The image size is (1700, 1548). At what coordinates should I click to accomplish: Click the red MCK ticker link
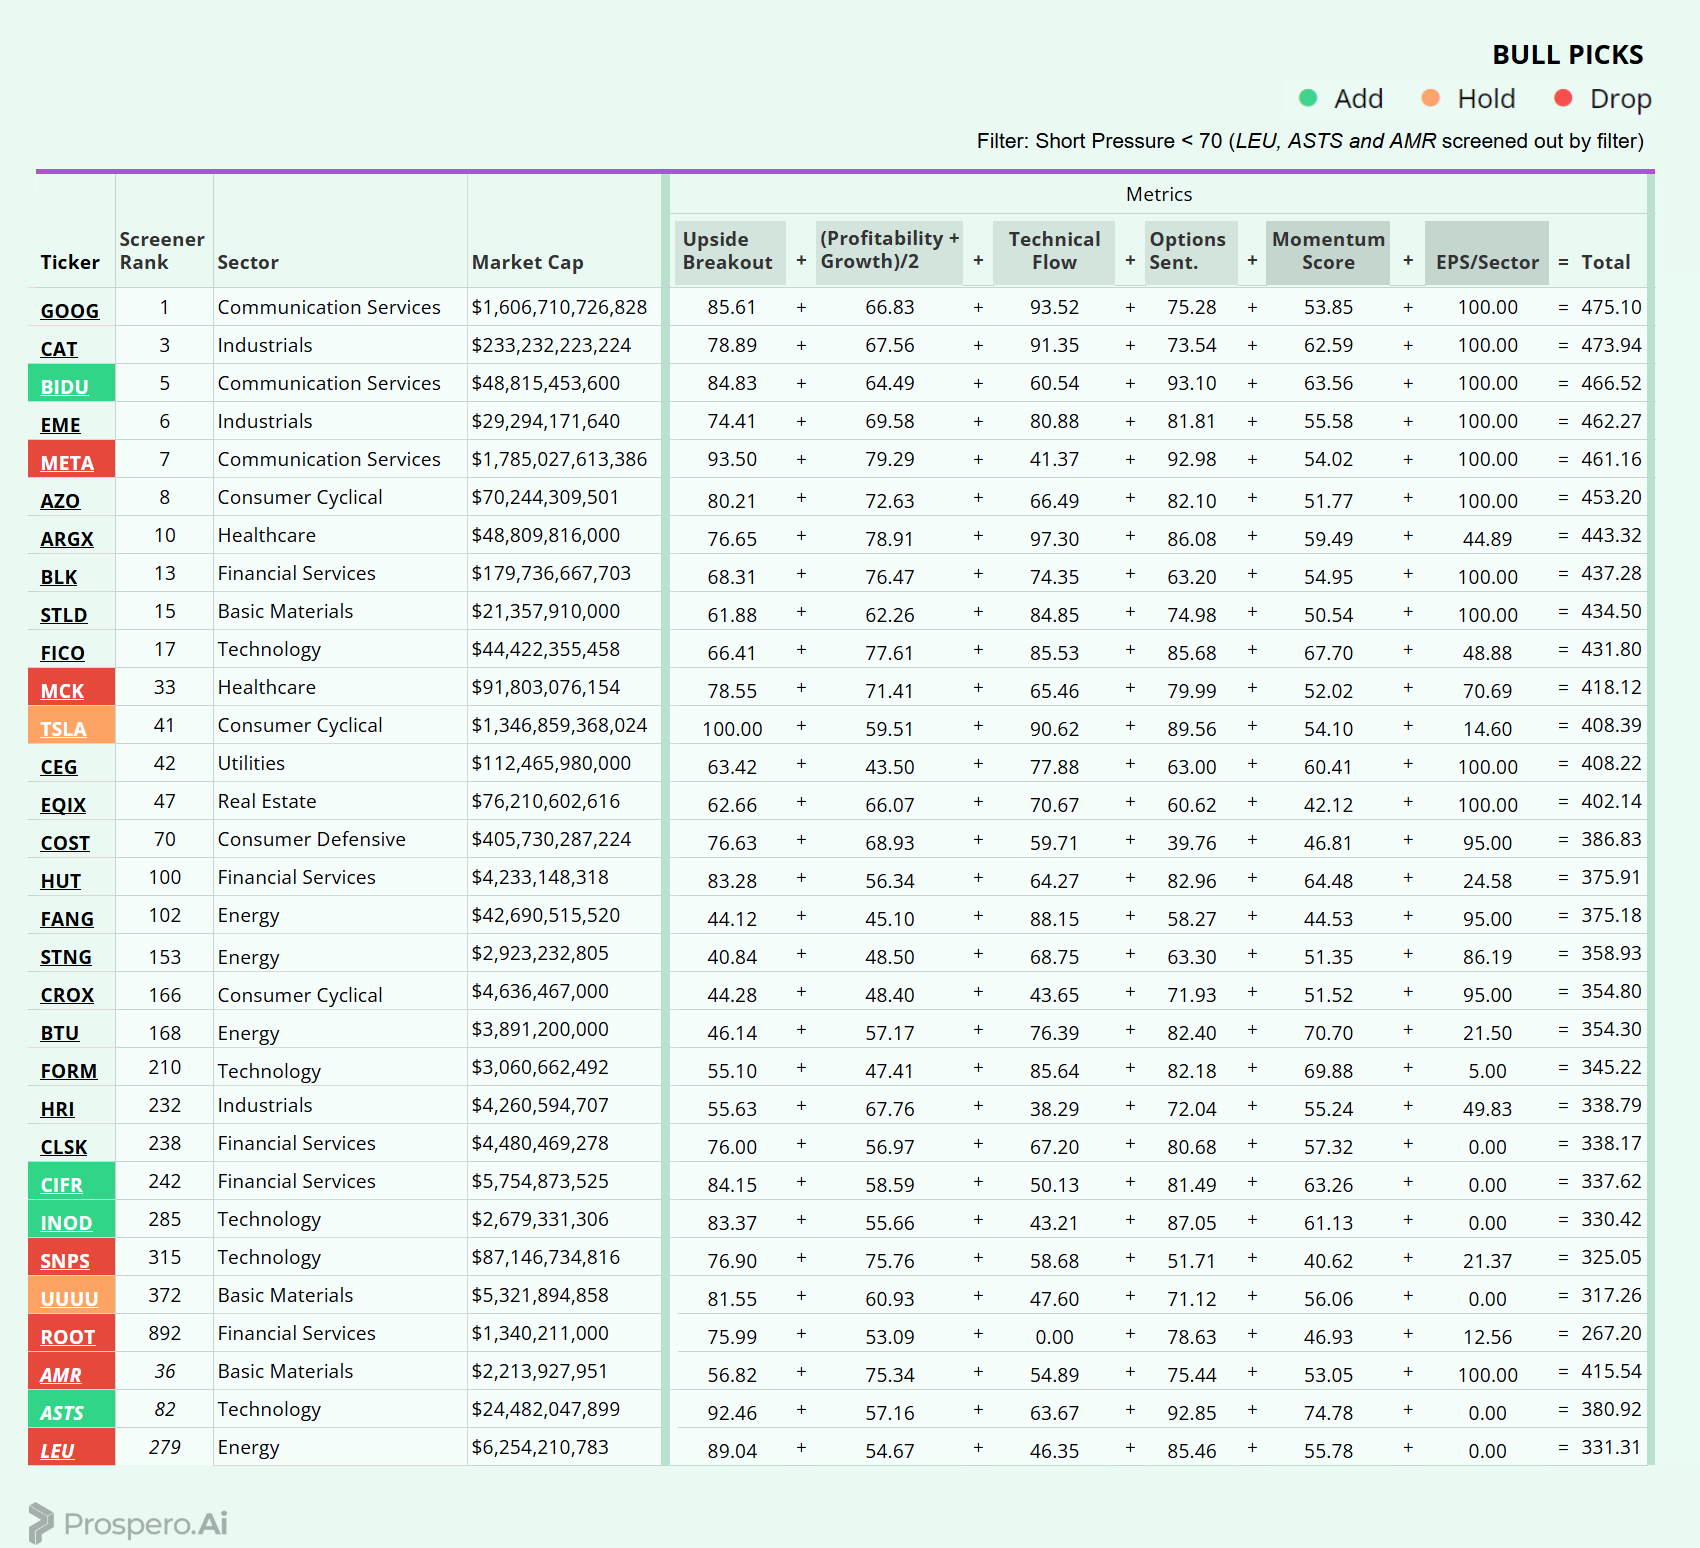tap(62, 691)
